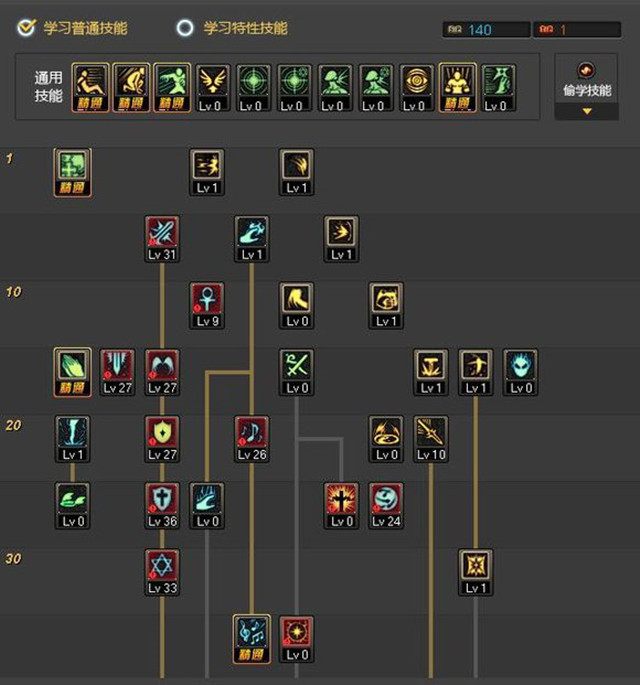Click the hexagram star skill at Lv 33
Image resolution: width=640 pixels, height=685 pixels.
point(162,572)
